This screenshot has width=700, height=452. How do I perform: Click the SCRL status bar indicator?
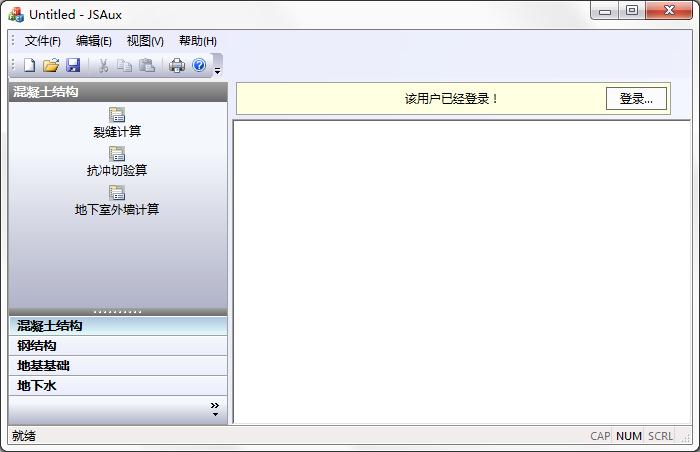pos(660,436)
